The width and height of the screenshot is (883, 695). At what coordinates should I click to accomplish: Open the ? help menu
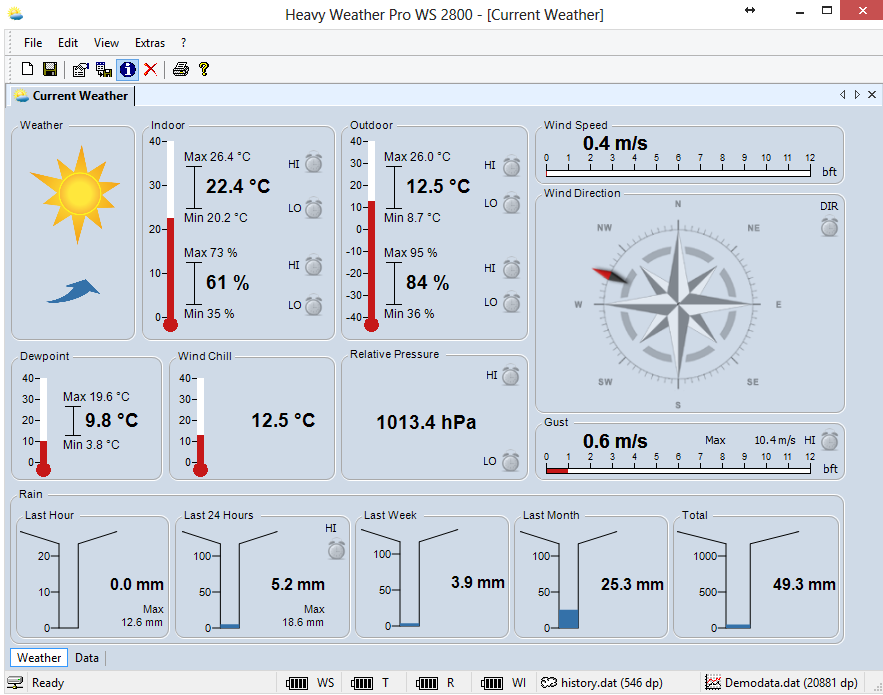click(x=184, y=43)
